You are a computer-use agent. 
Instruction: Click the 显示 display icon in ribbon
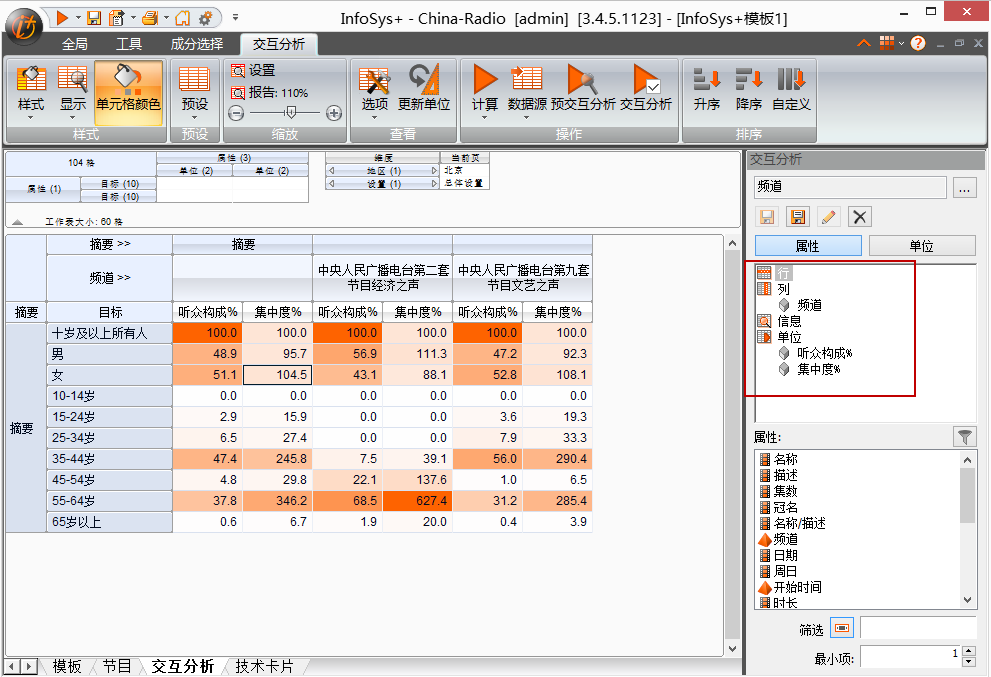click(73, 80)
